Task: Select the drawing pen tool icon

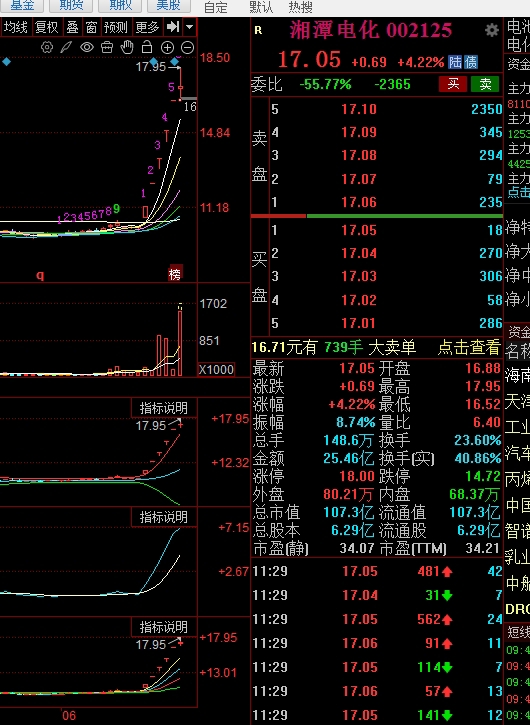Action: point(67,47)
